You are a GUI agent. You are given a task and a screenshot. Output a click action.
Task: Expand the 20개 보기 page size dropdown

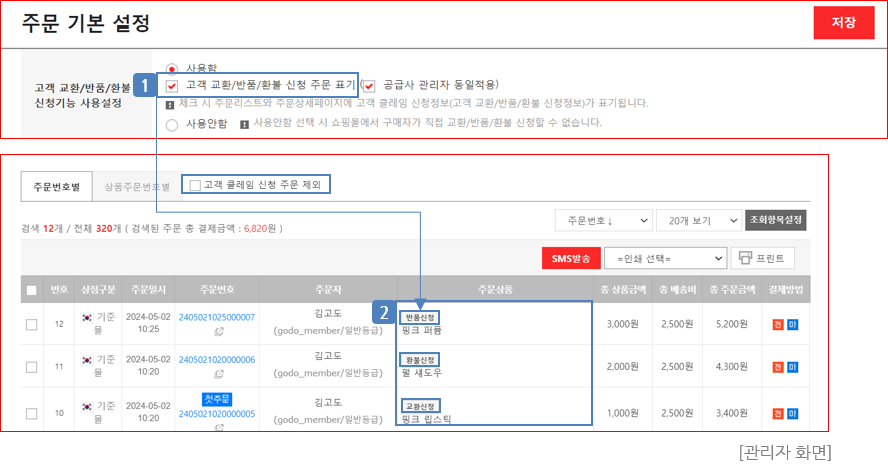pos(698,220)
